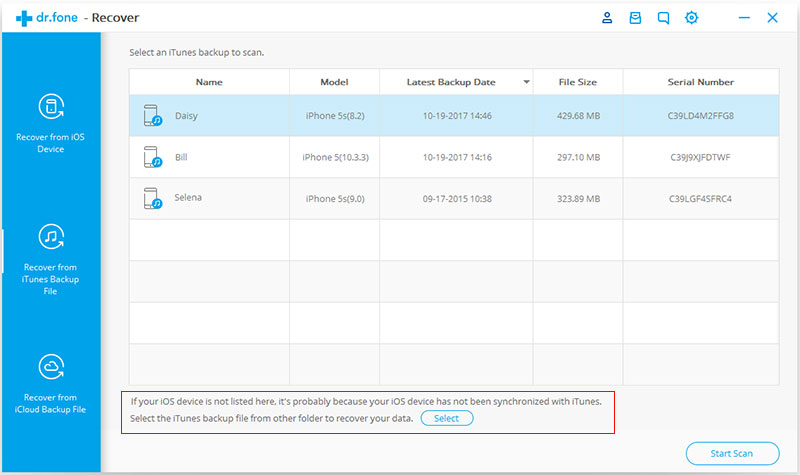
Task: Open the Recover from iCloud Backup File label
Action: point(51,404)
